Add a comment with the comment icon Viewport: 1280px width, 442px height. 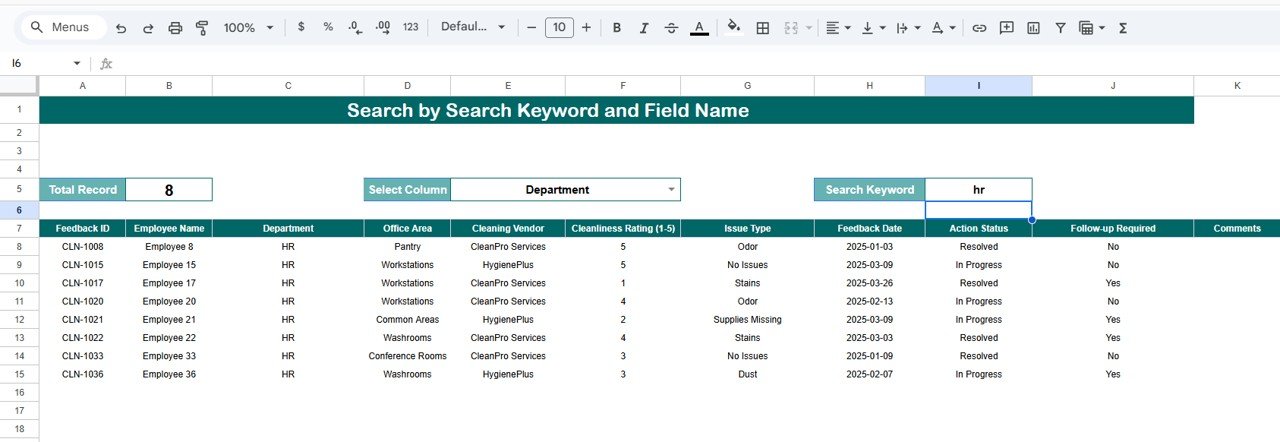(1006, 28)
